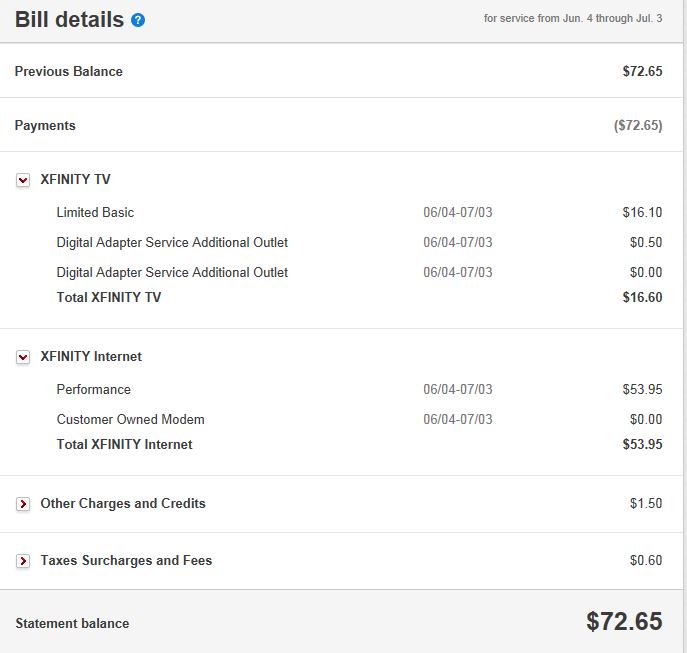Expand Taxes Surcharges and Fees arrow
Image resolution: width=687 pixels, height=653 pixels.
point(23,561)
